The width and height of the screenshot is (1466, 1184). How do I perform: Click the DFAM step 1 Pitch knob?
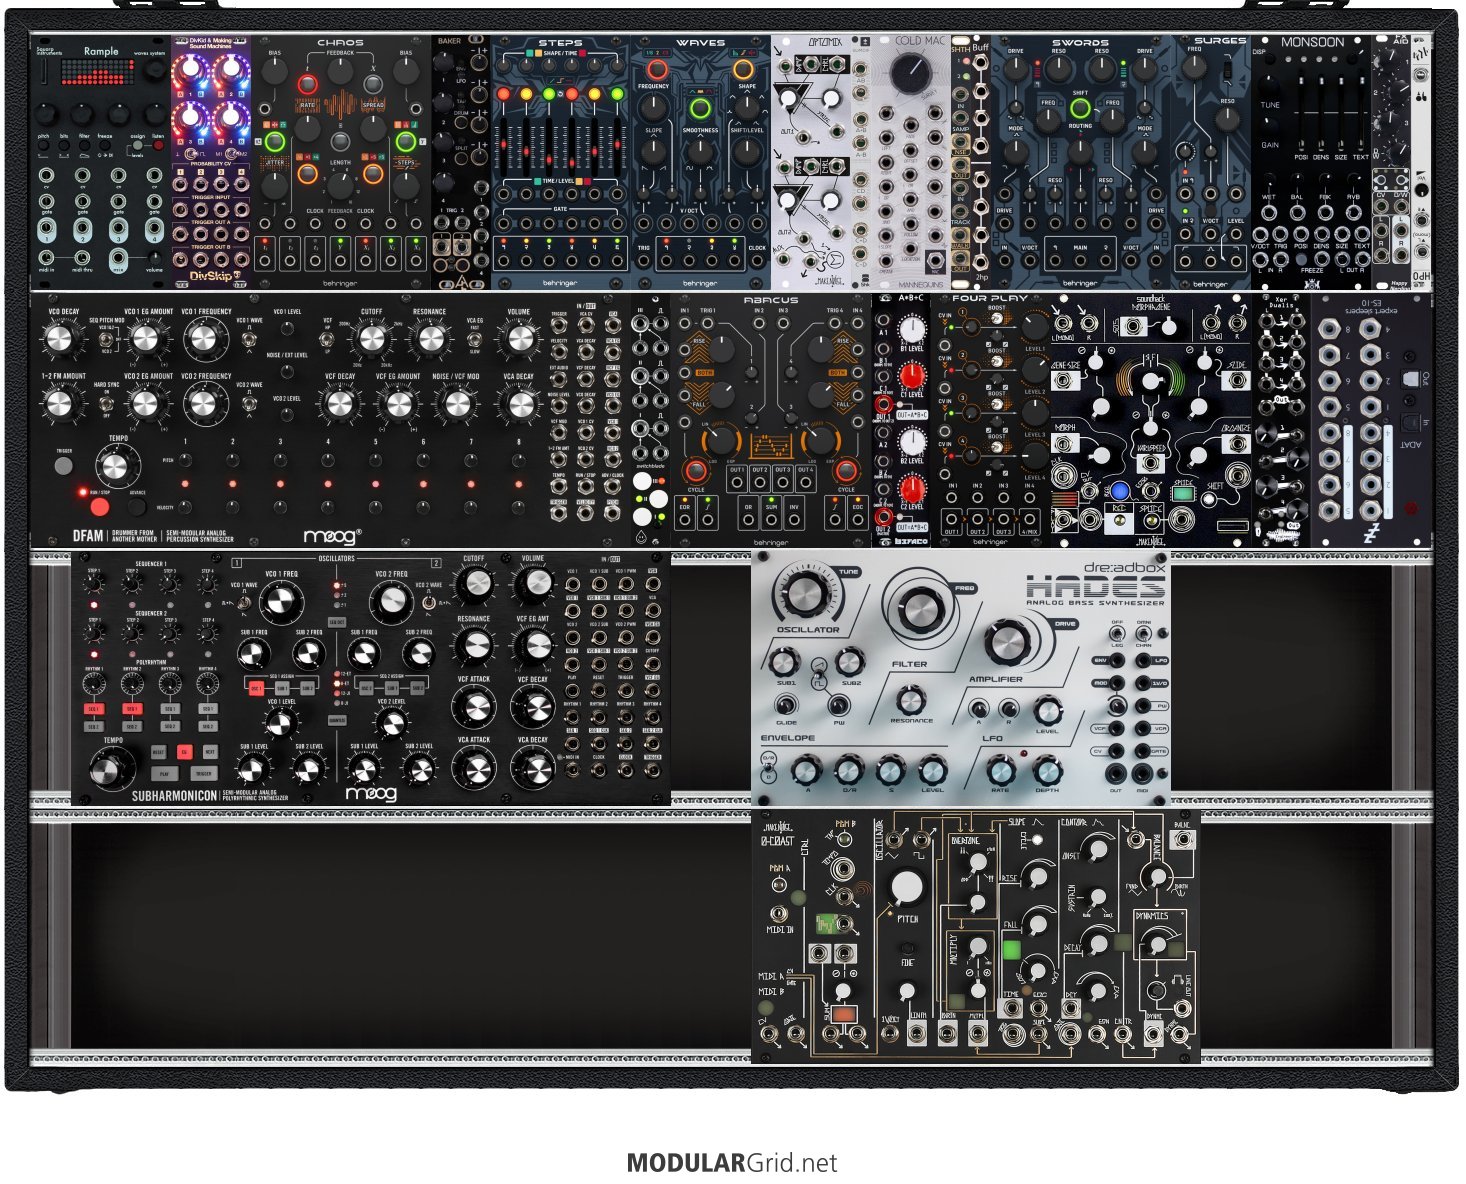[185, 460]
